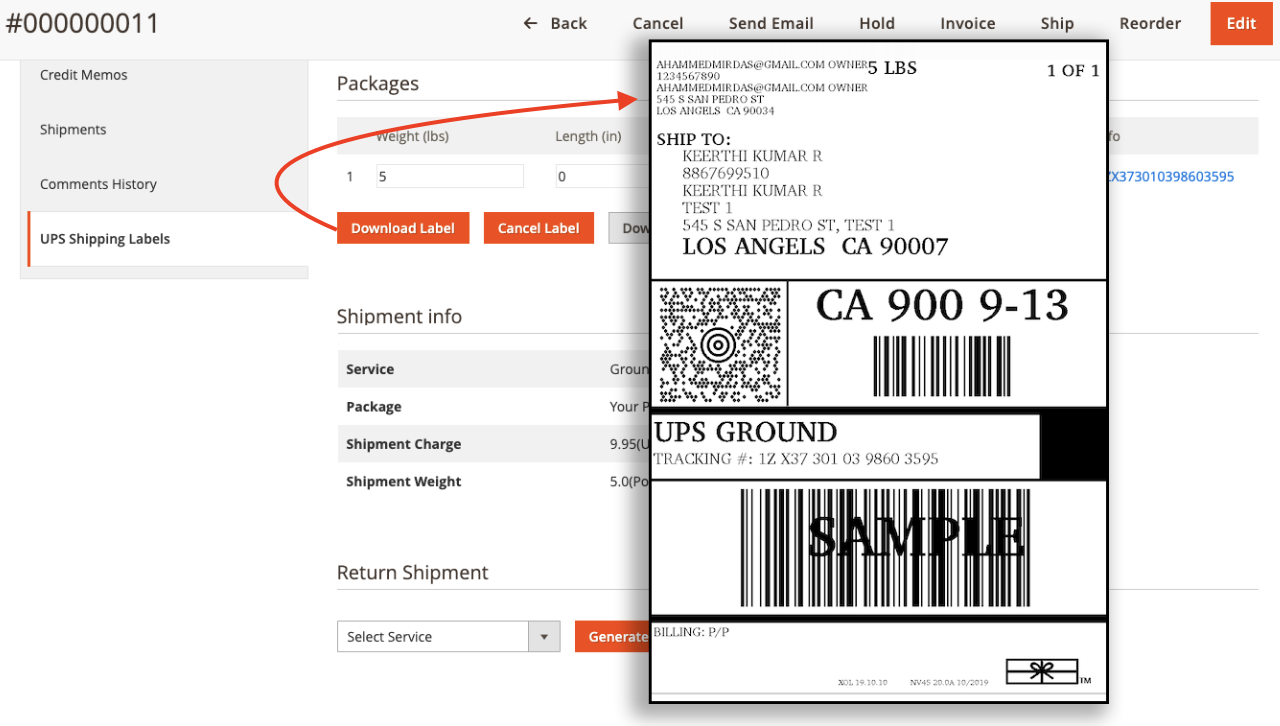Click the Packages section heading
The image size is (1280, 726).
pyautogui.click(x=378, y=84)
